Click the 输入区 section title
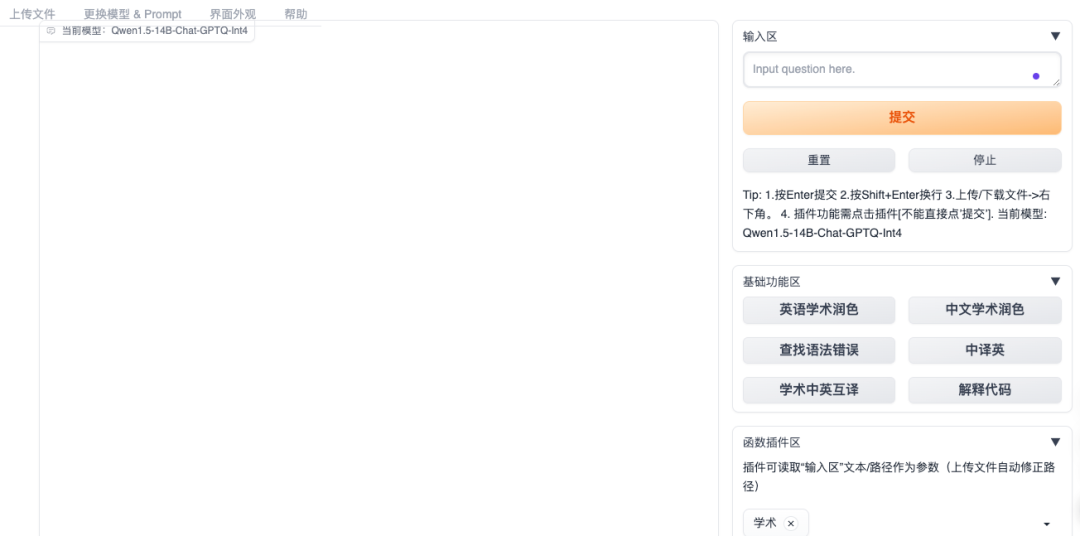The width and height of the screenshot is (1080, 536). (760, 37)
